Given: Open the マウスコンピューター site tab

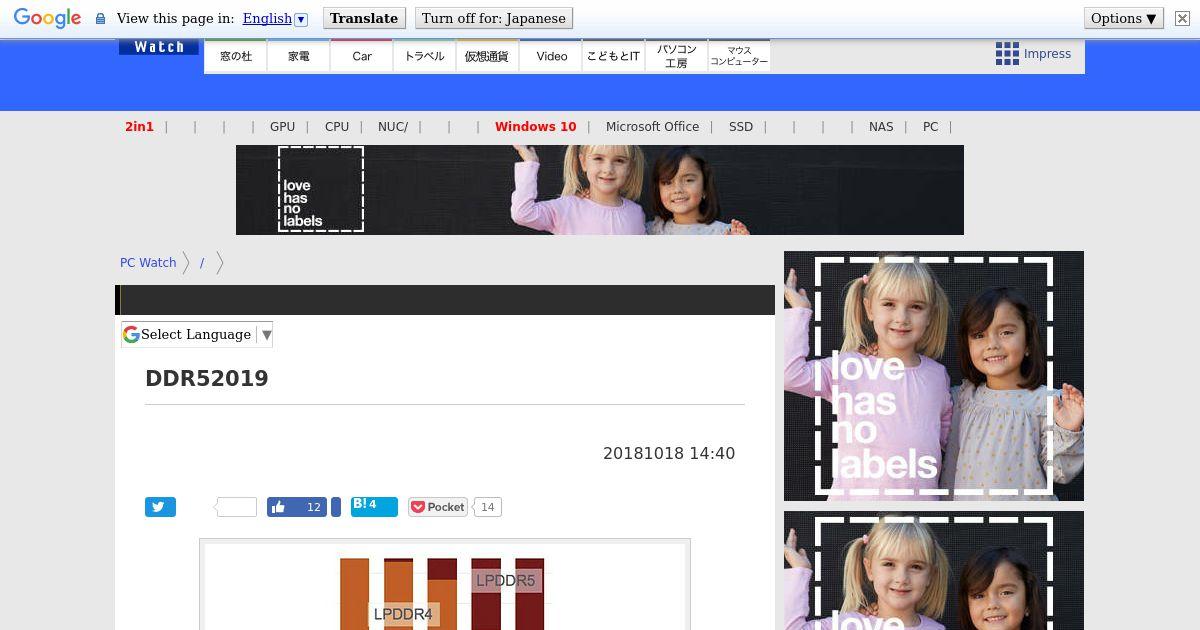Looking at the screenshot, I should (x=739, y=56).
